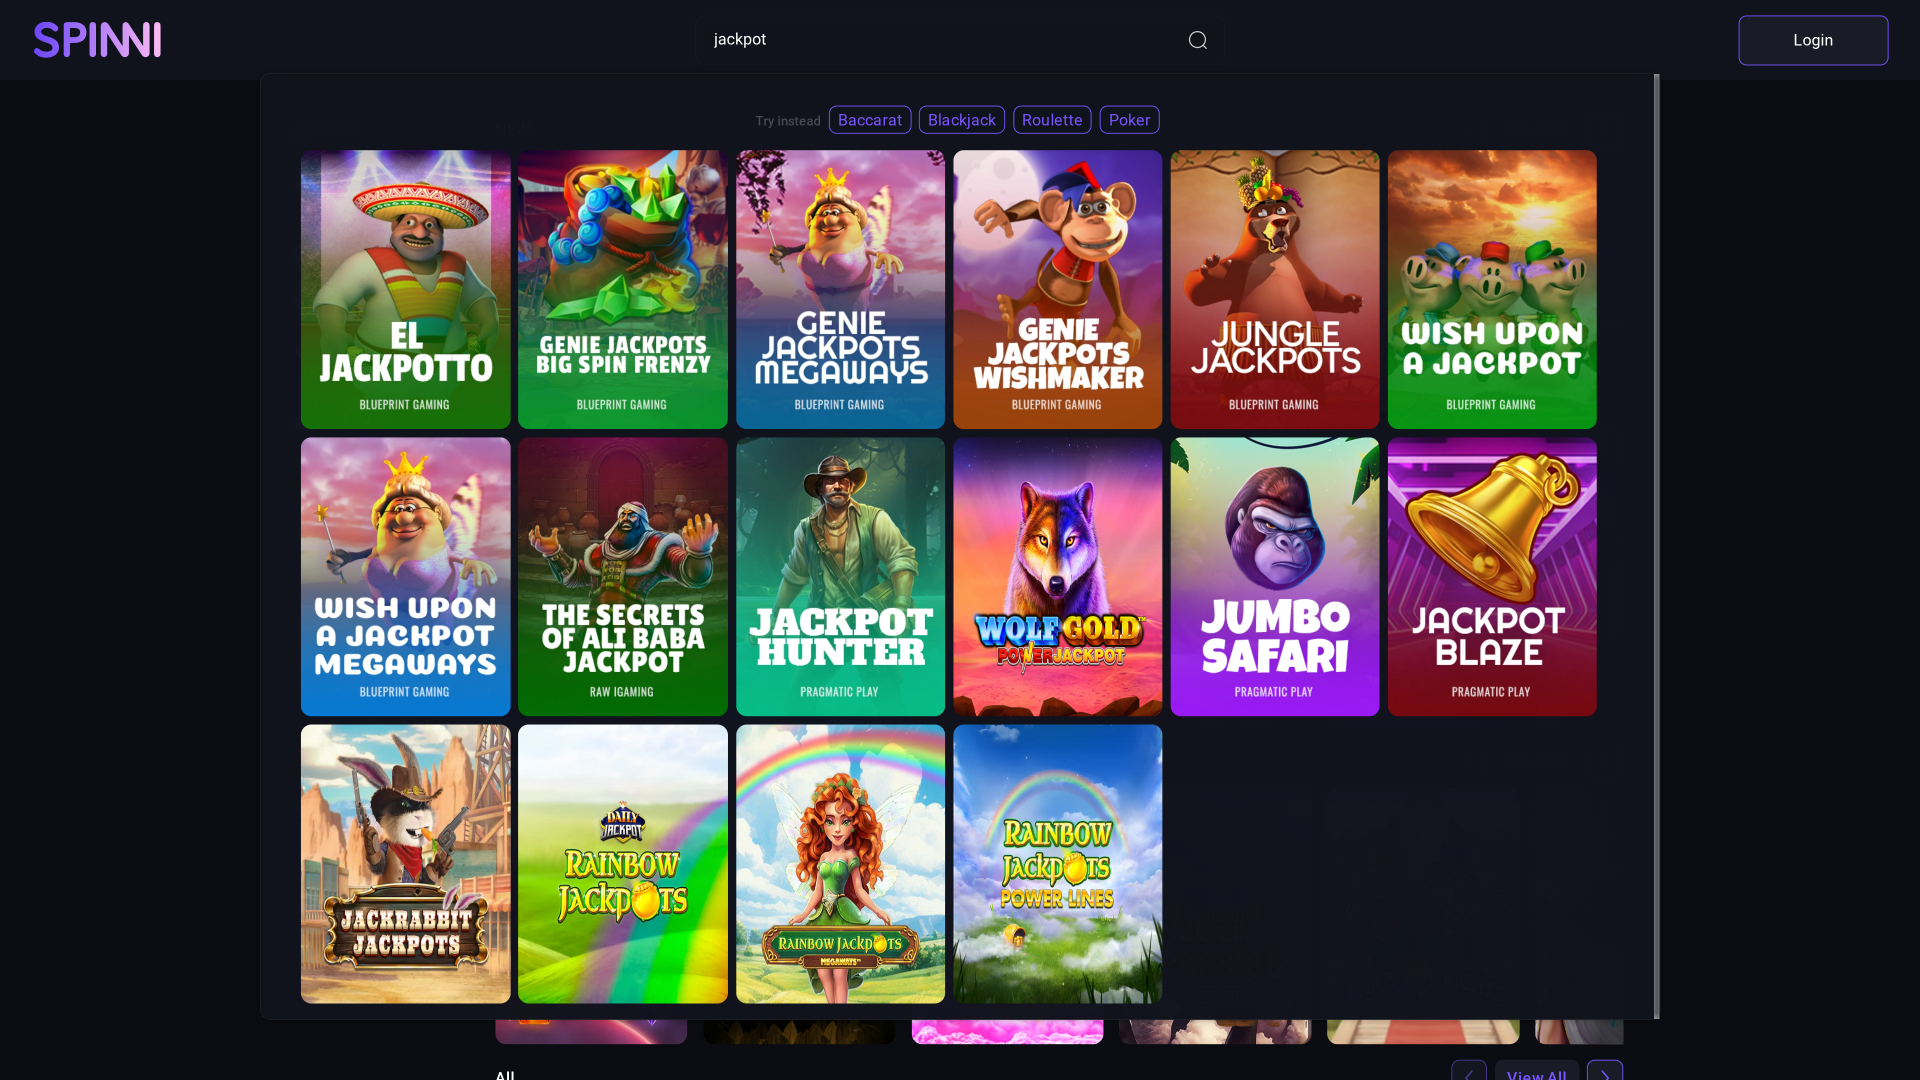Open the Wolf Gold Power Jackpot game
The width and height of the screenshot is (1920, 1080).
1056,576
